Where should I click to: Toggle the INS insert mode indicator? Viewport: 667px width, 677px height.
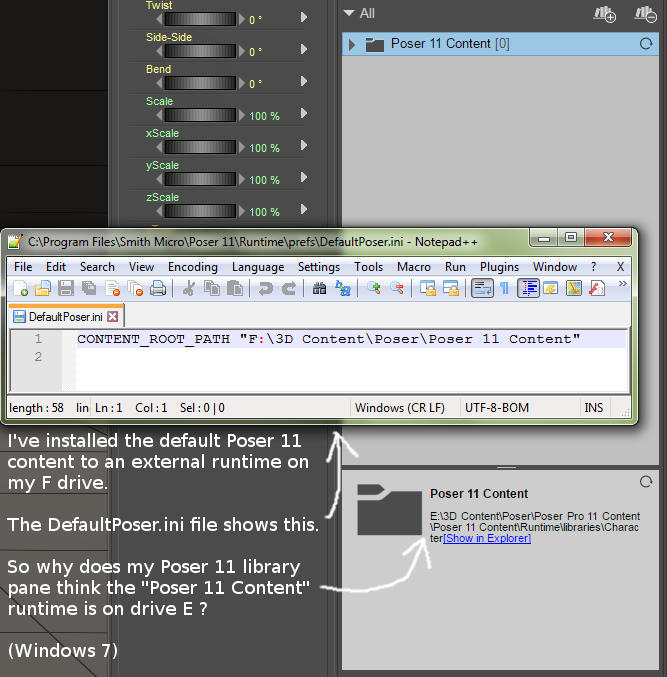[593, 408]
